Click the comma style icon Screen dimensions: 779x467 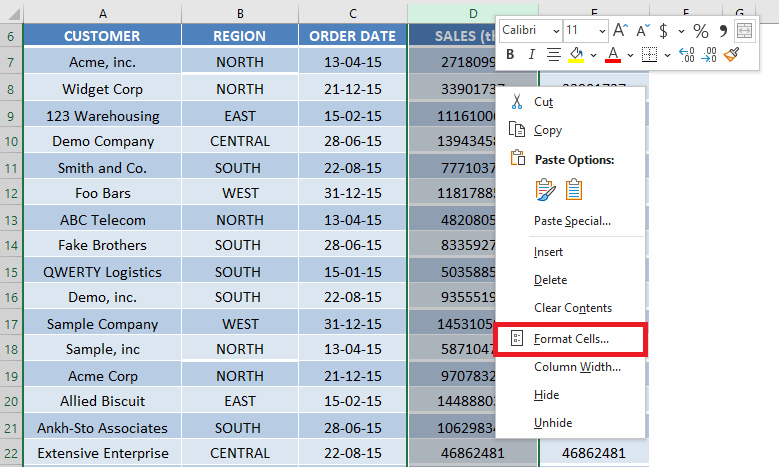(723, 31)
